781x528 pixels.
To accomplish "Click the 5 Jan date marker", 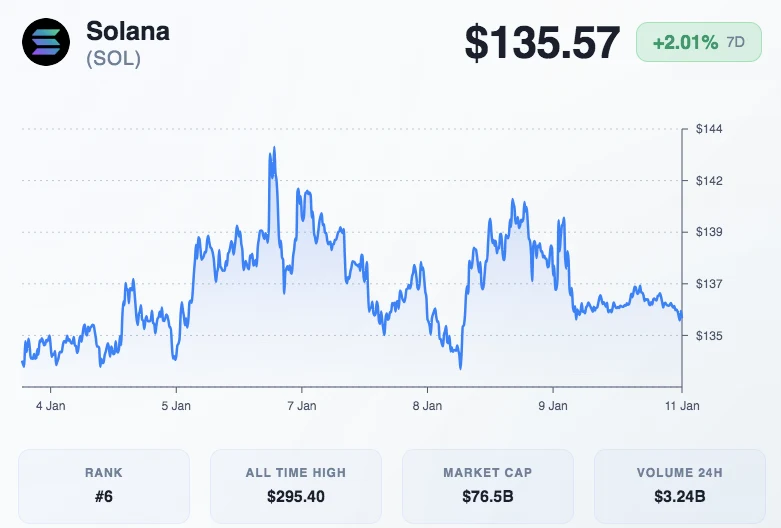I will point(176,406).
